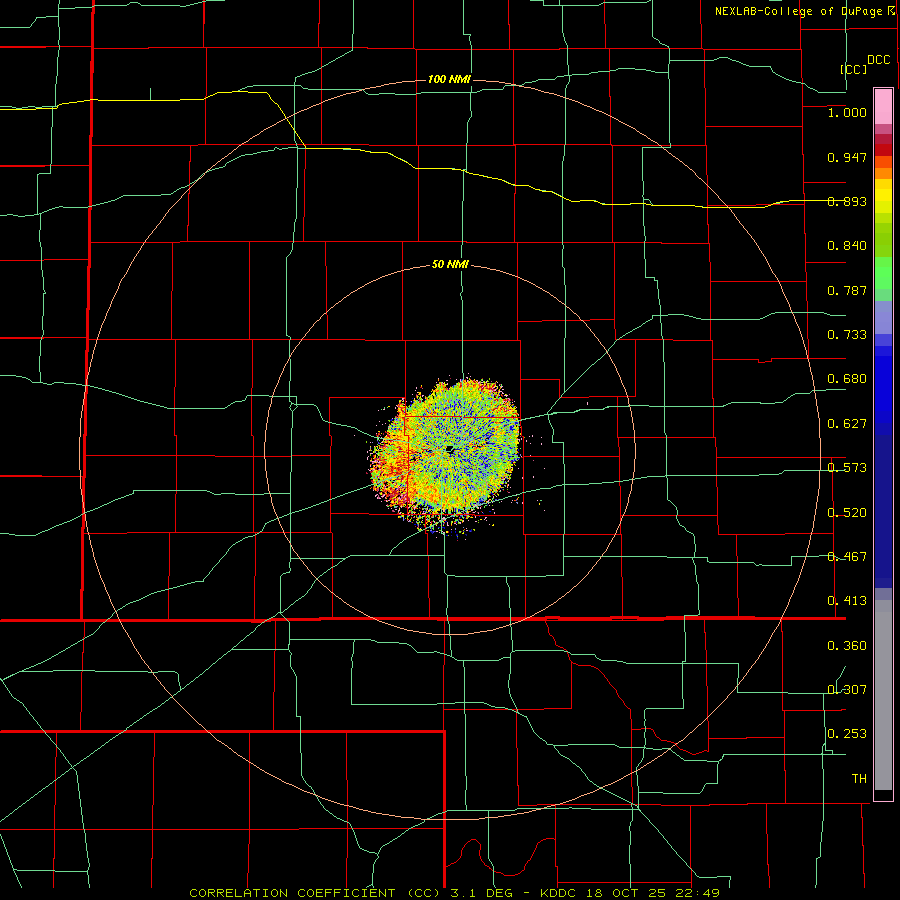This screenshot has height=900, width=900.
Task: Click the 0.573 scale value
Action: 847,468
